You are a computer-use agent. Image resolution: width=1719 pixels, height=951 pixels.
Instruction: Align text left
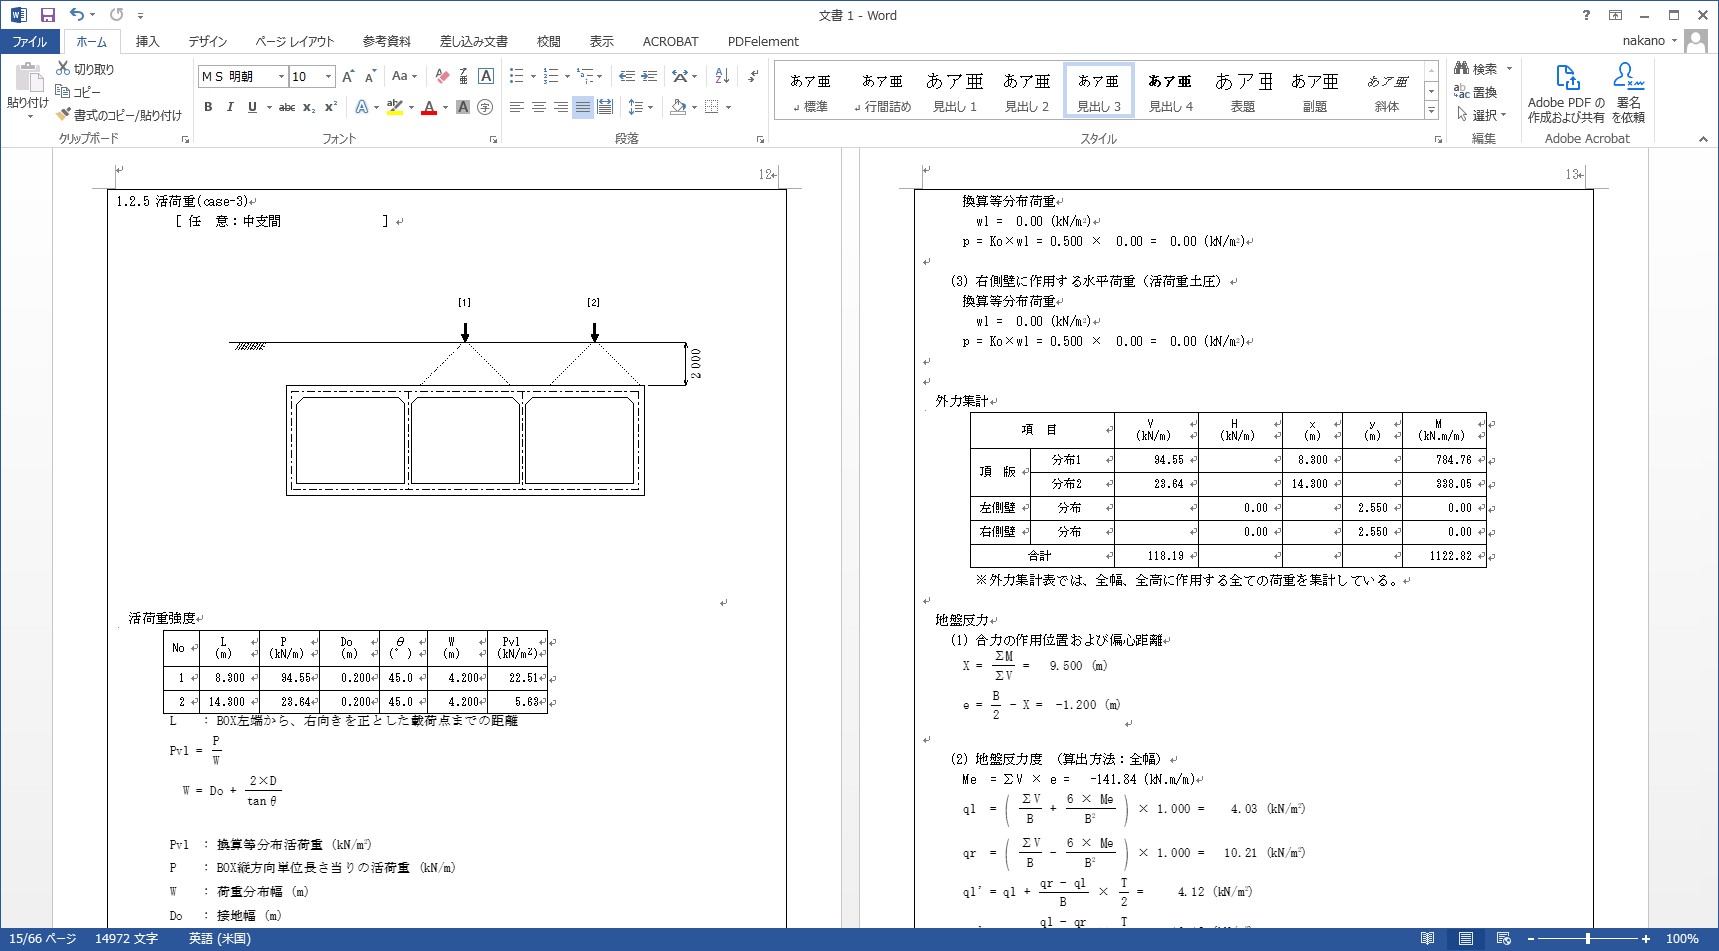tap(516, 107)
